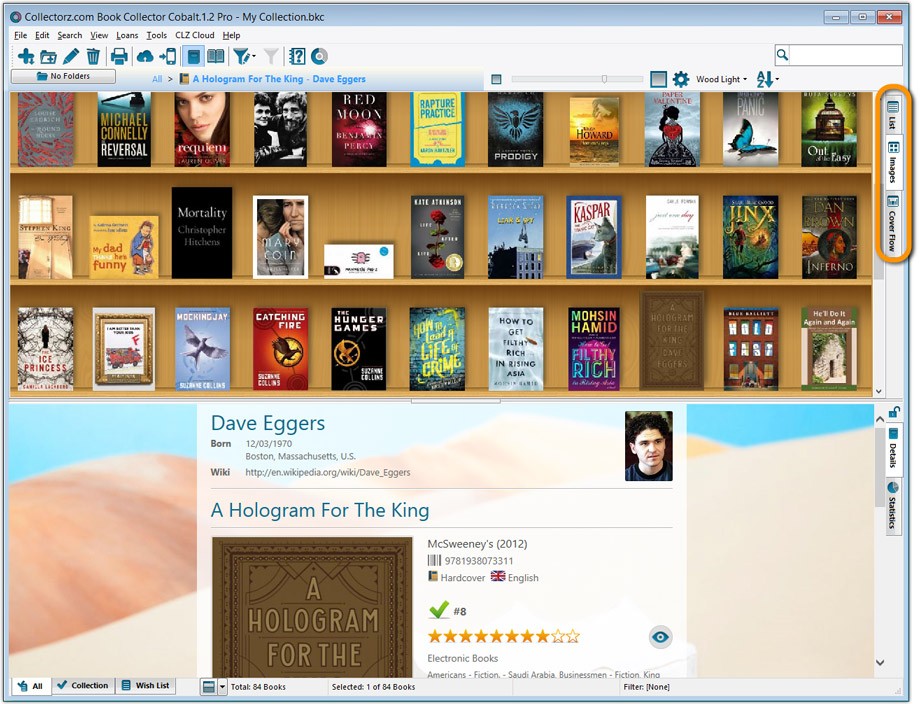
Task: Select the Details side tab
Action: (x=892, y=449)
